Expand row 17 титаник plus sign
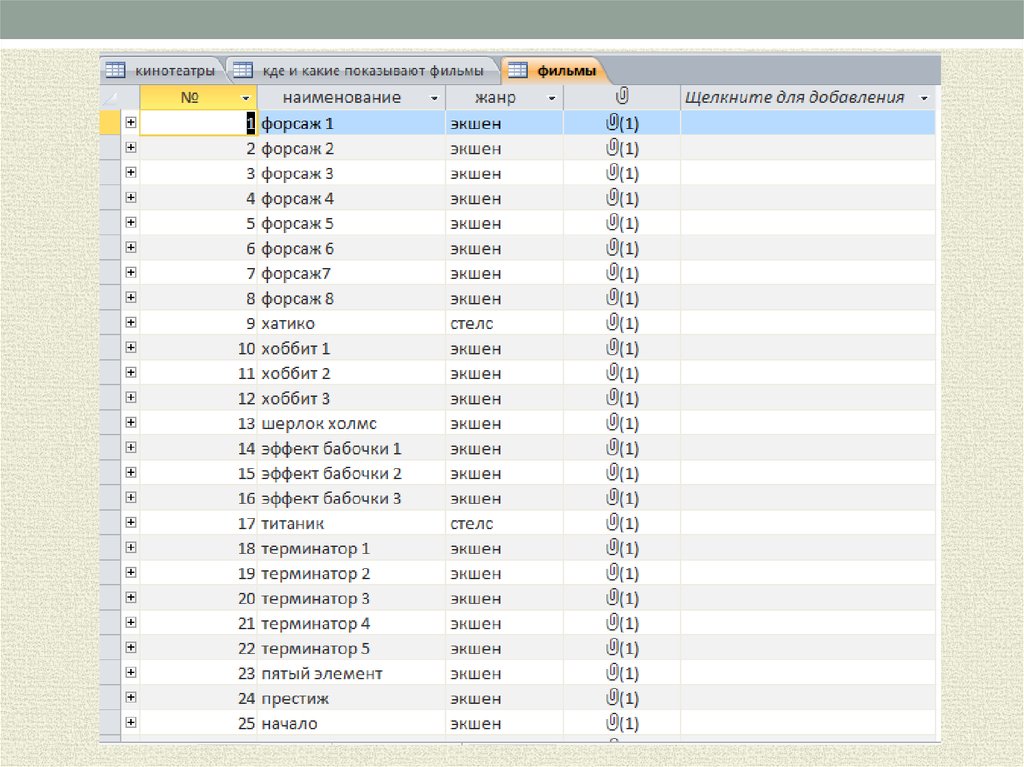 pos(131,523)
